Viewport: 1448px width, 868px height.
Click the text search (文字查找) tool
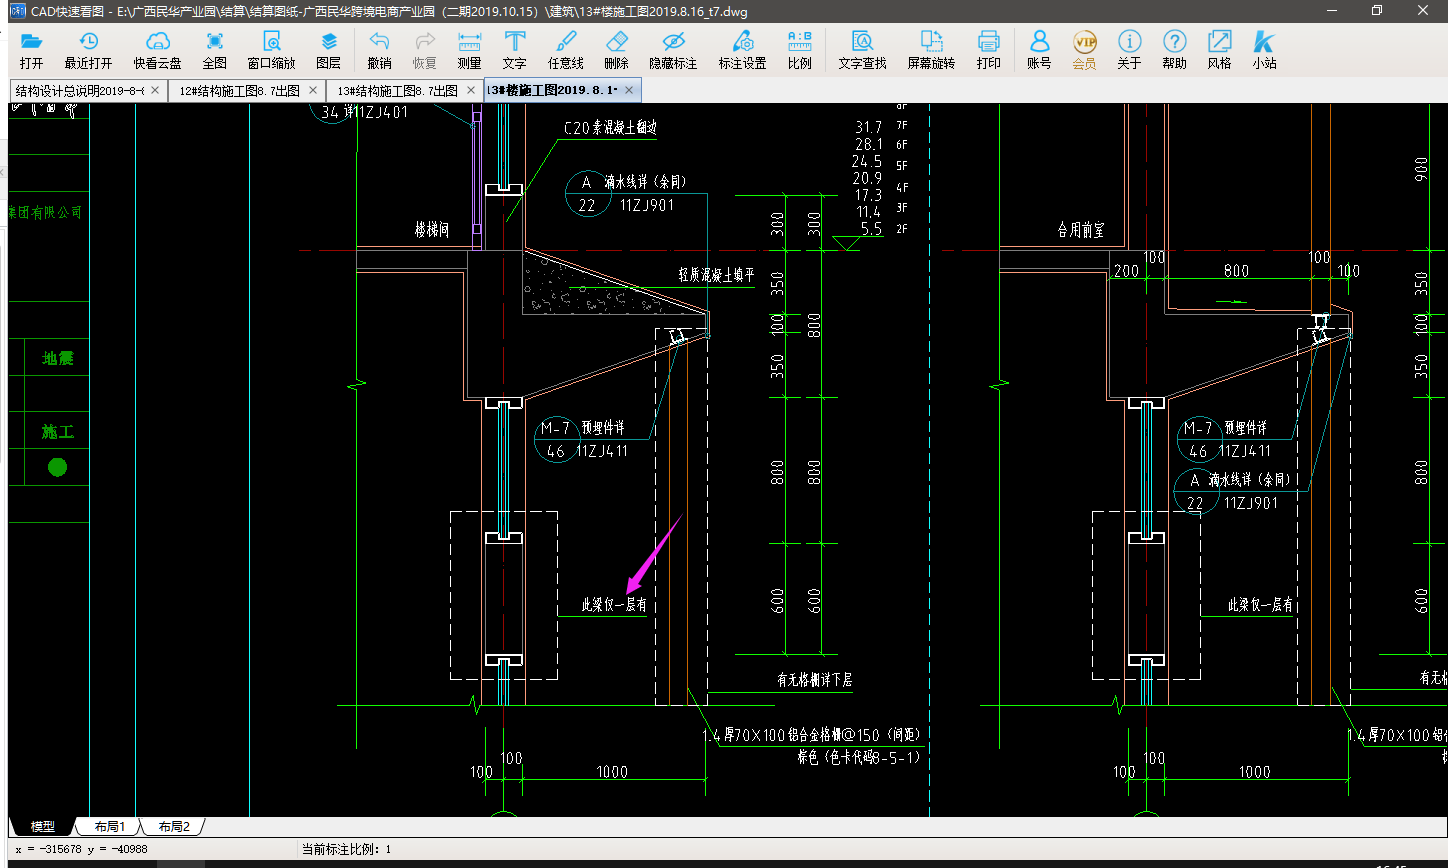coord(862,49)
